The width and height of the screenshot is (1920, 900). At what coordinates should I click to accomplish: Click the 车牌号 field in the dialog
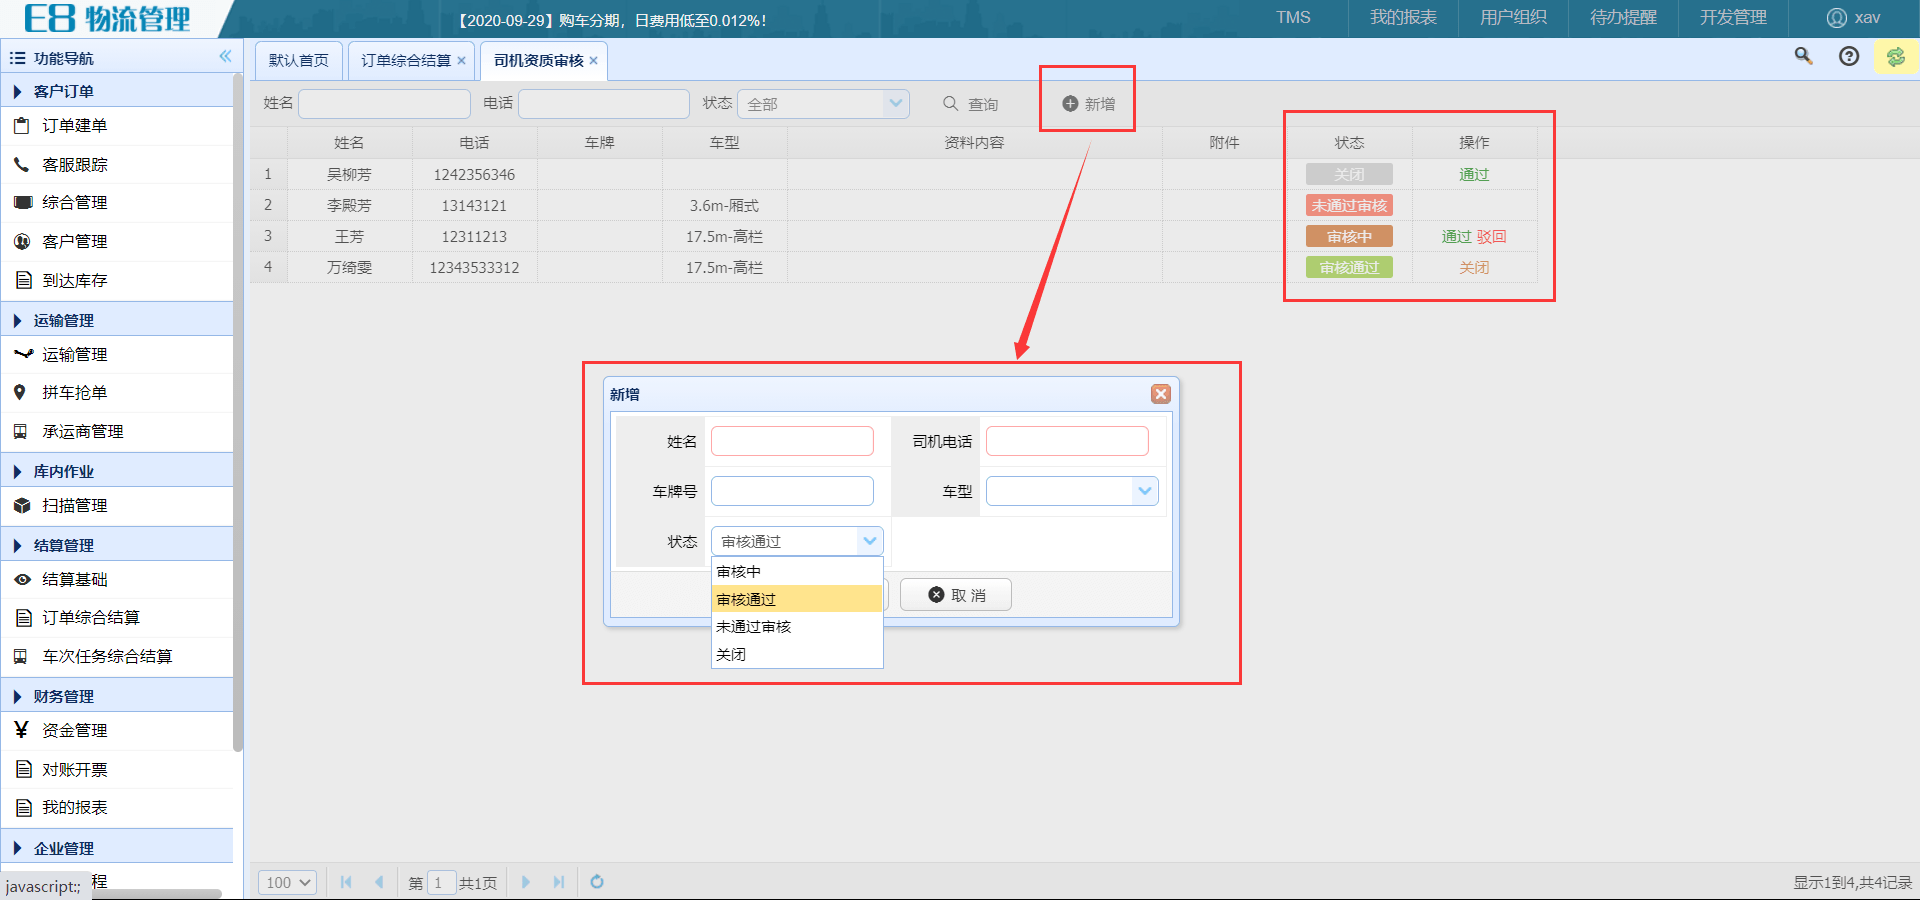point(792,491)
